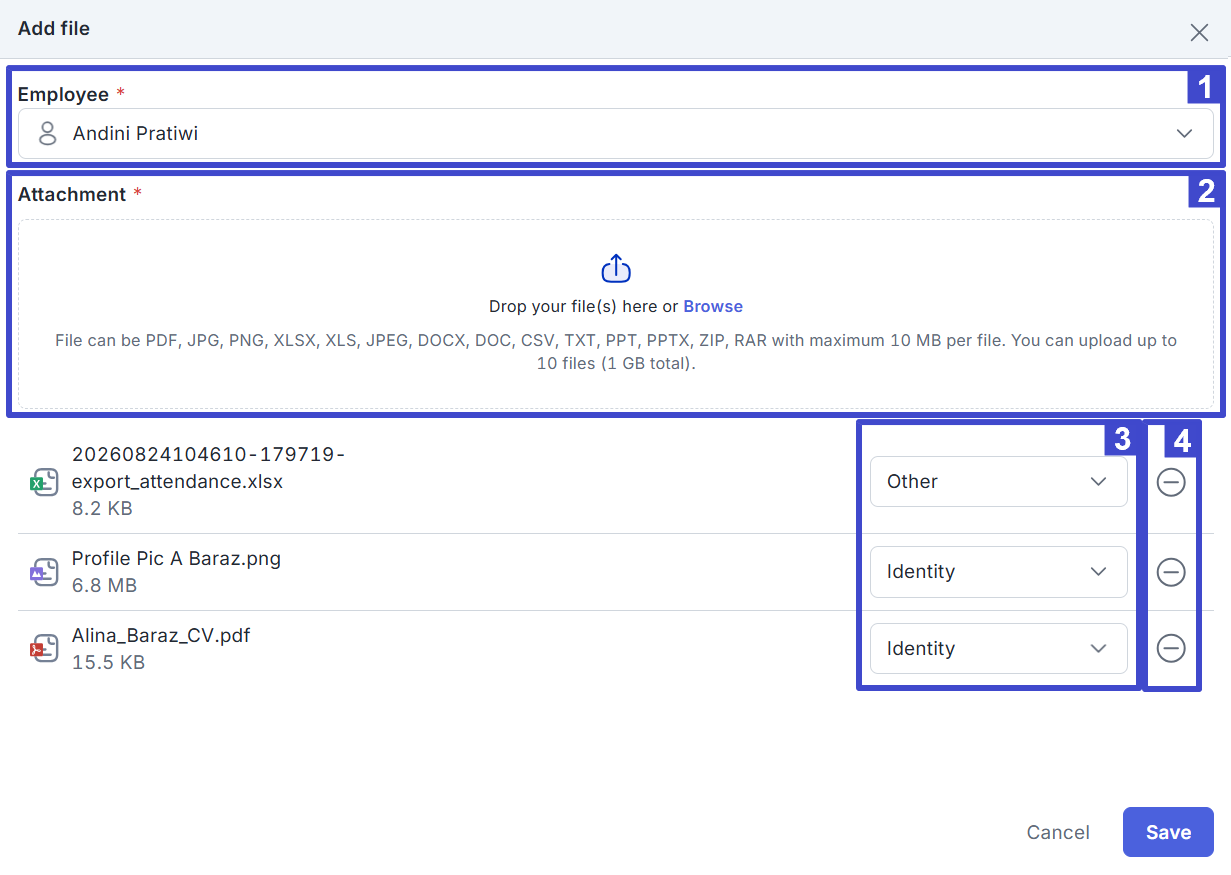Screen dimensions: 1231x875
Task: Click the Excel file icon for export_attendance
Action: pos(43,482)
